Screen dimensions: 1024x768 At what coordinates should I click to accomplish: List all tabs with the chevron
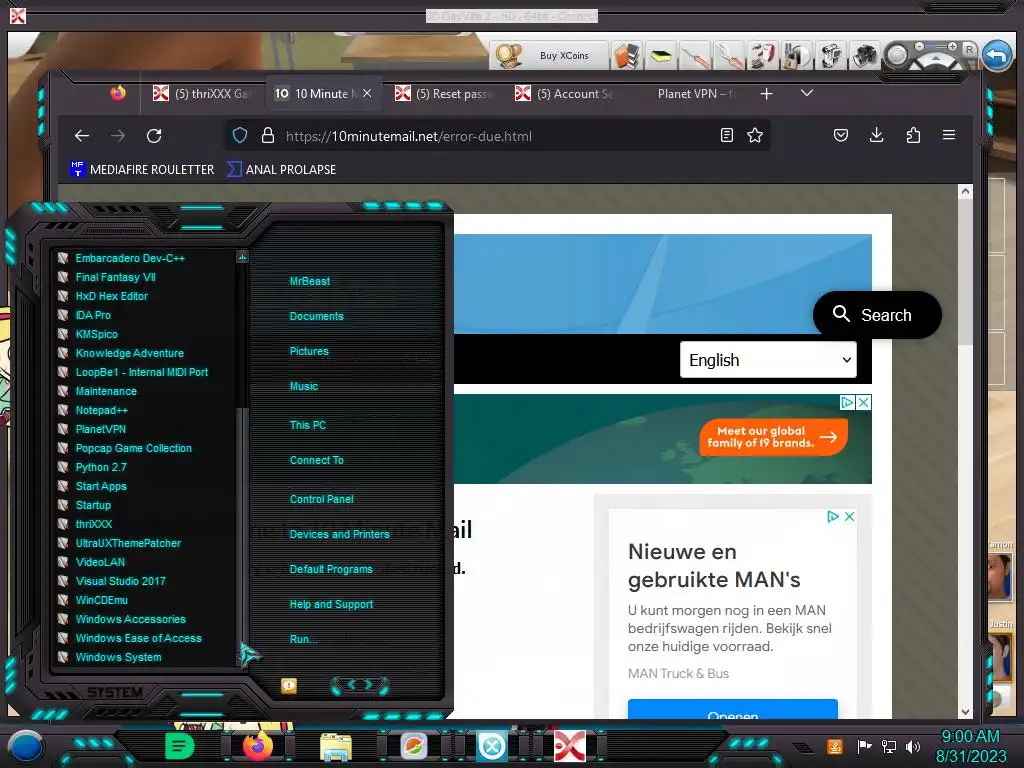tap(807, 93)
